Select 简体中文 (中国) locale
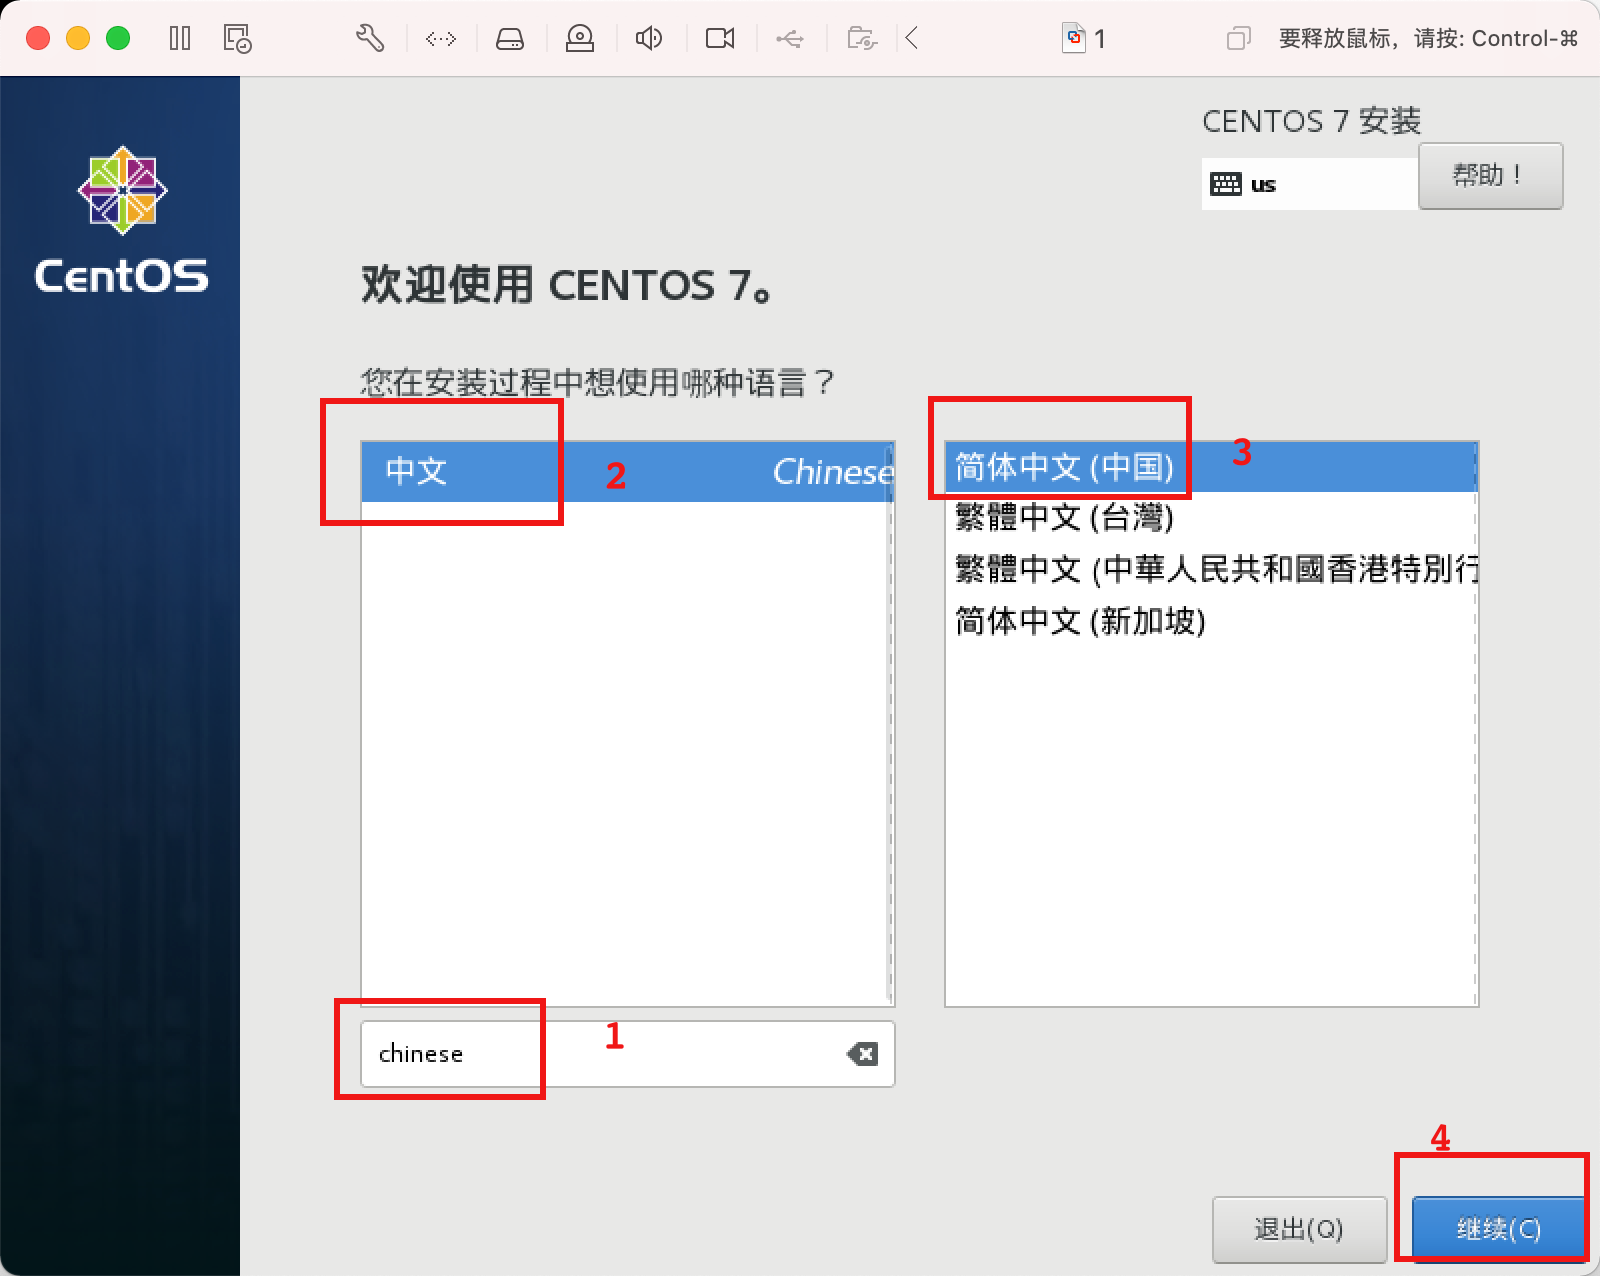 pos(1210,467)
